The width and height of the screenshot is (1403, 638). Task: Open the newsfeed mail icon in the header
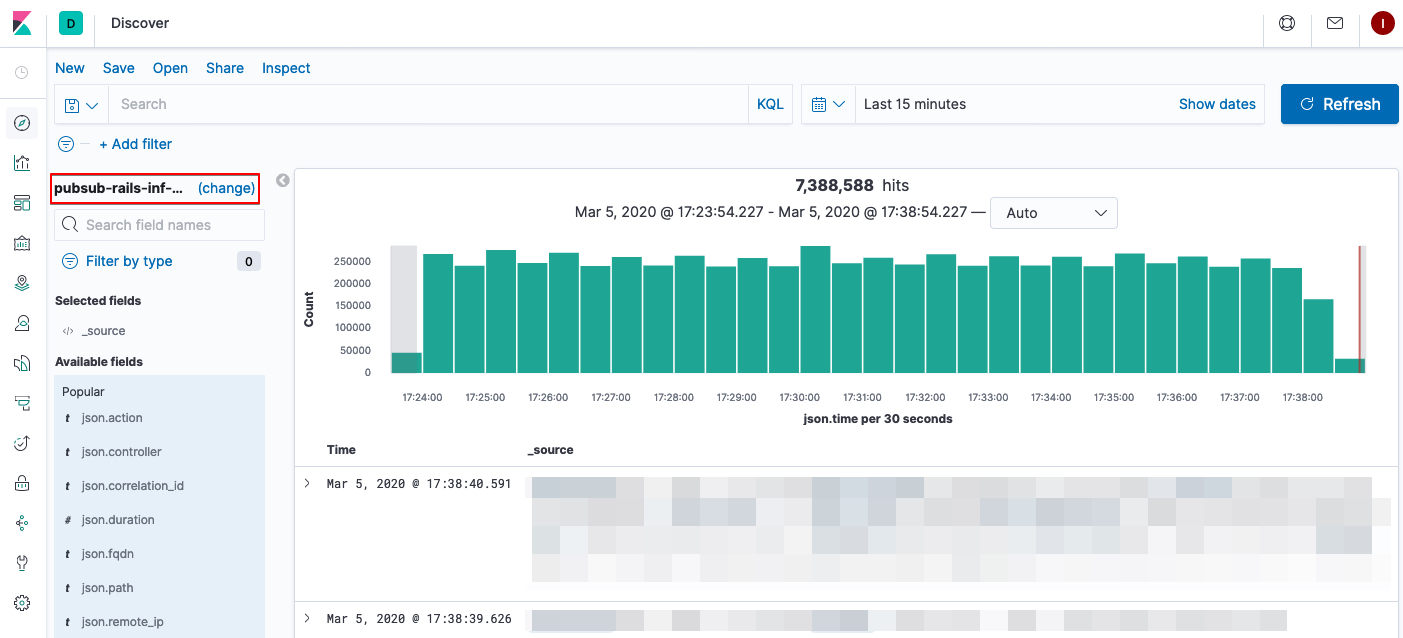tap(1334, 22)
